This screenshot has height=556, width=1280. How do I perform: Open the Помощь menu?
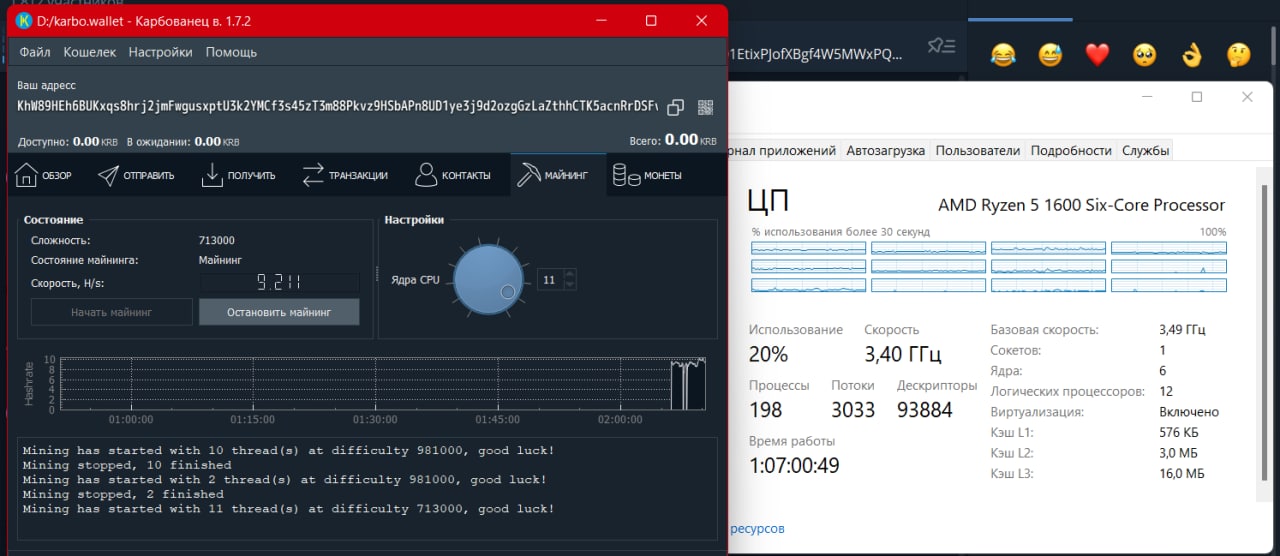231,52
